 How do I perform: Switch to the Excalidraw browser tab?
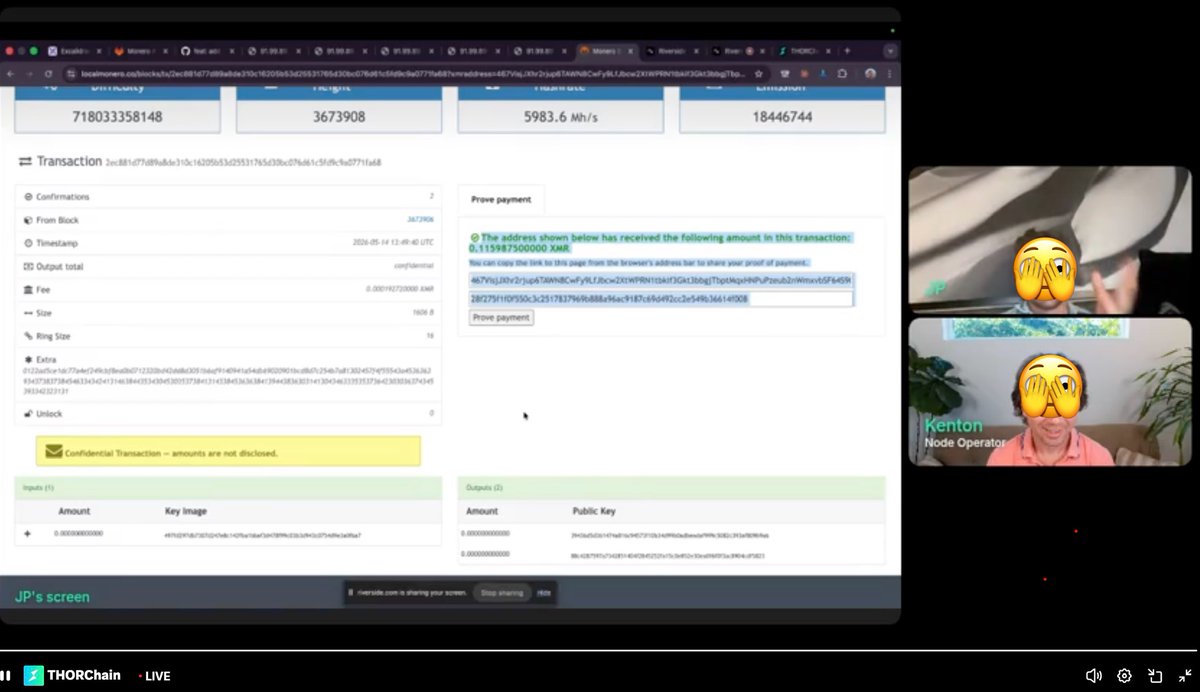pyautogui.click(x=77, y=50)
